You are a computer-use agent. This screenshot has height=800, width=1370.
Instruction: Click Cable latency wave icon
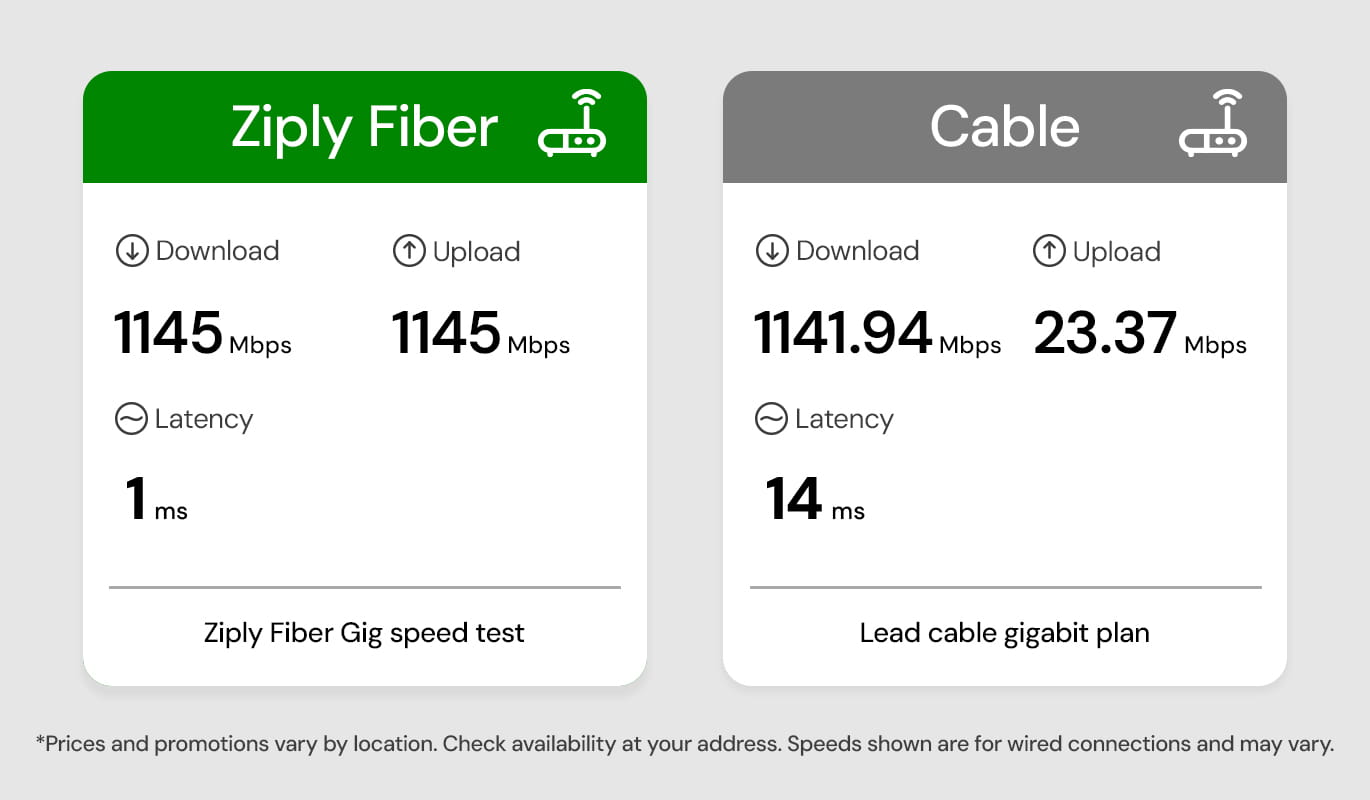click(771, 419)
